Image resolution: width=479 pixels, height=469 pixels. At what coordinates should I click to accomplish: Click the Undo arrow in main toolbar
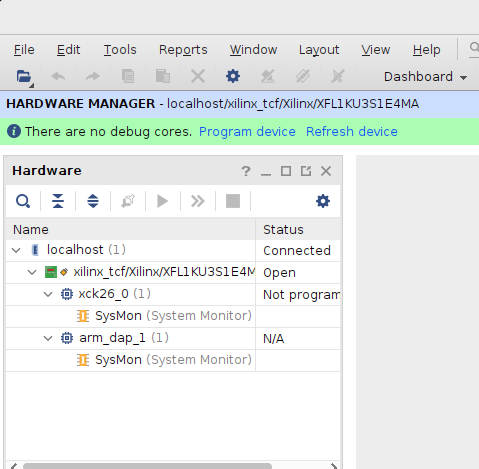pos(58,77)
